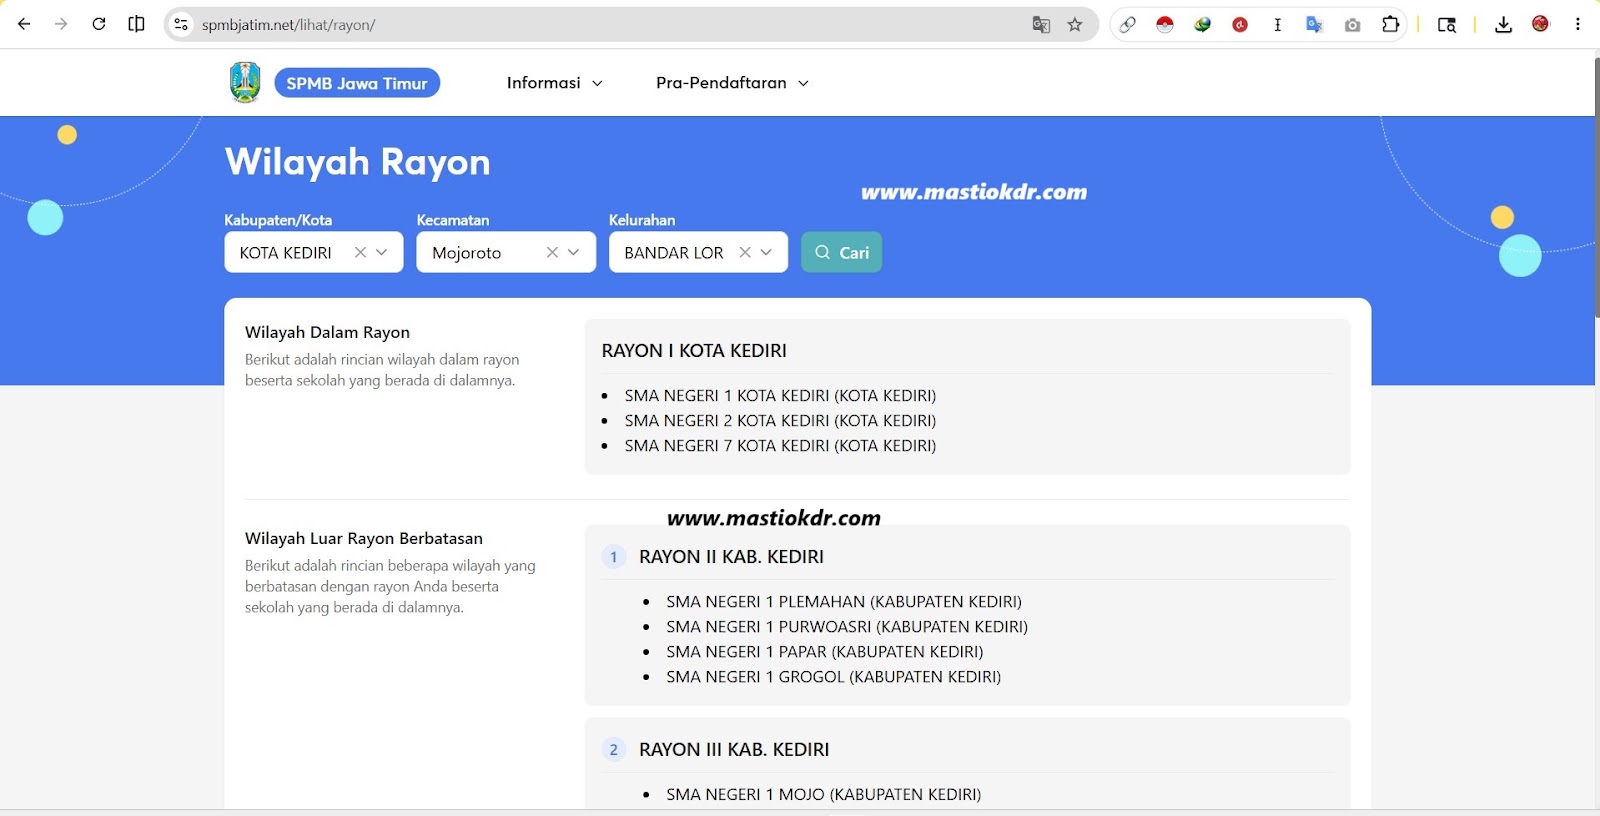
Task: Click the KOTA KEDIRI value in the Kabupaten/Kota field
Action: point(286,253)
